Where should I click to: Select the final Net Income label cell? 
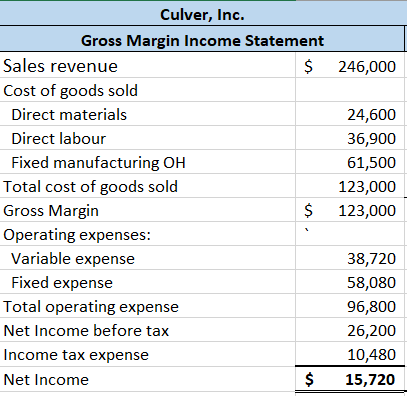147,379
